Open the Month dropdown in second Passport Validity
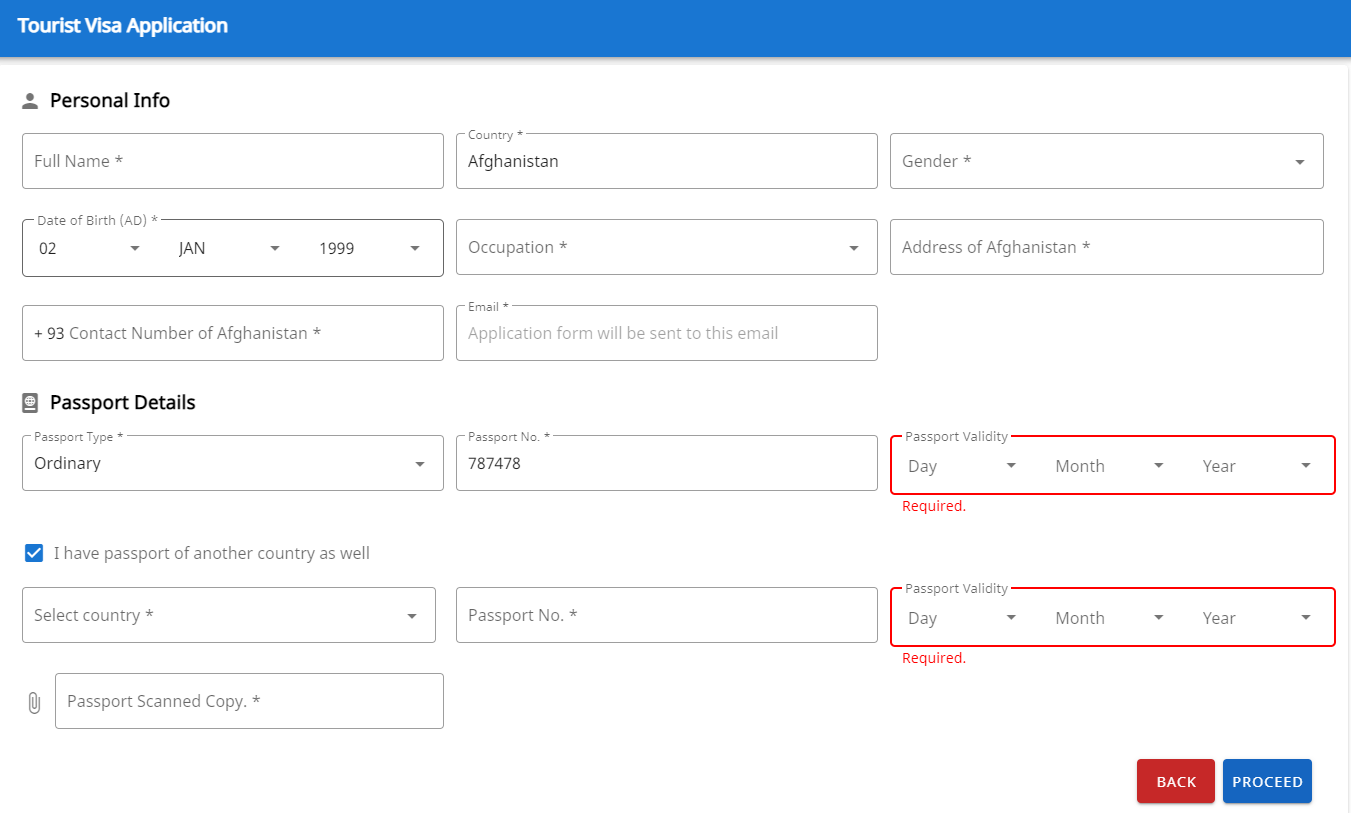Image resolution: width=1351 pixels, height=813 pixels. click(1110, 618)
